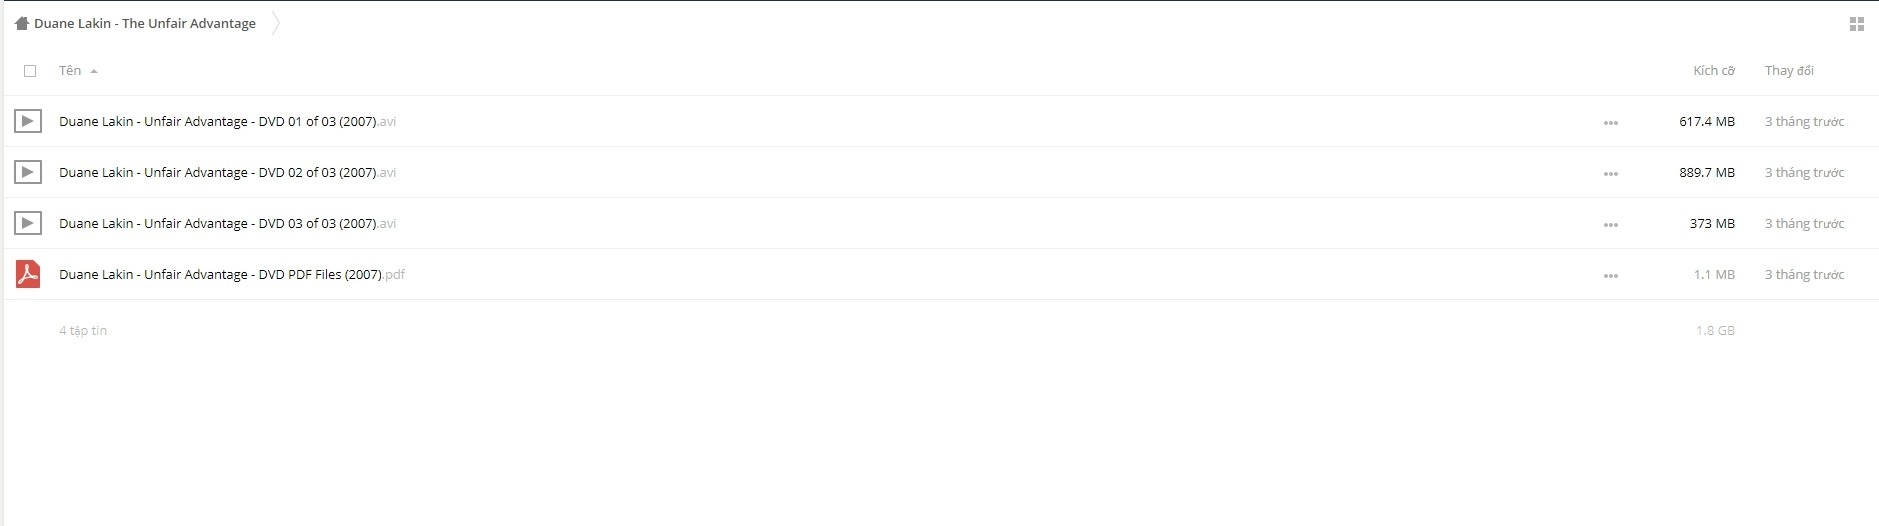Switch to grid view icon

click(x=1856, y=24)
